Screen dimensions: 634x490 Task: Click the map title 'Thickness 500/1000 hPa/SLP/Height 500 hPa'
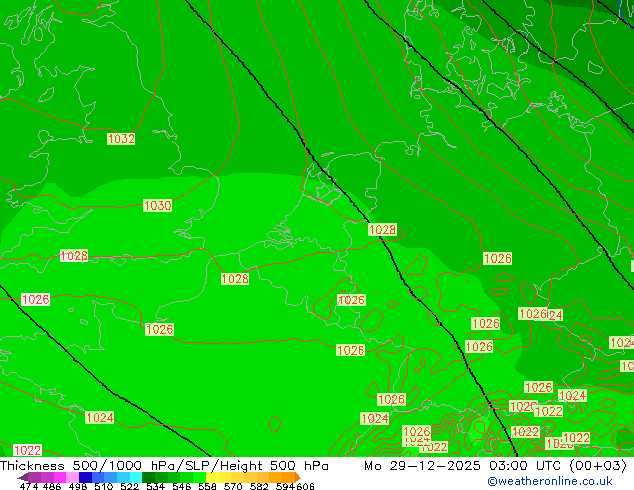point(164,466)
